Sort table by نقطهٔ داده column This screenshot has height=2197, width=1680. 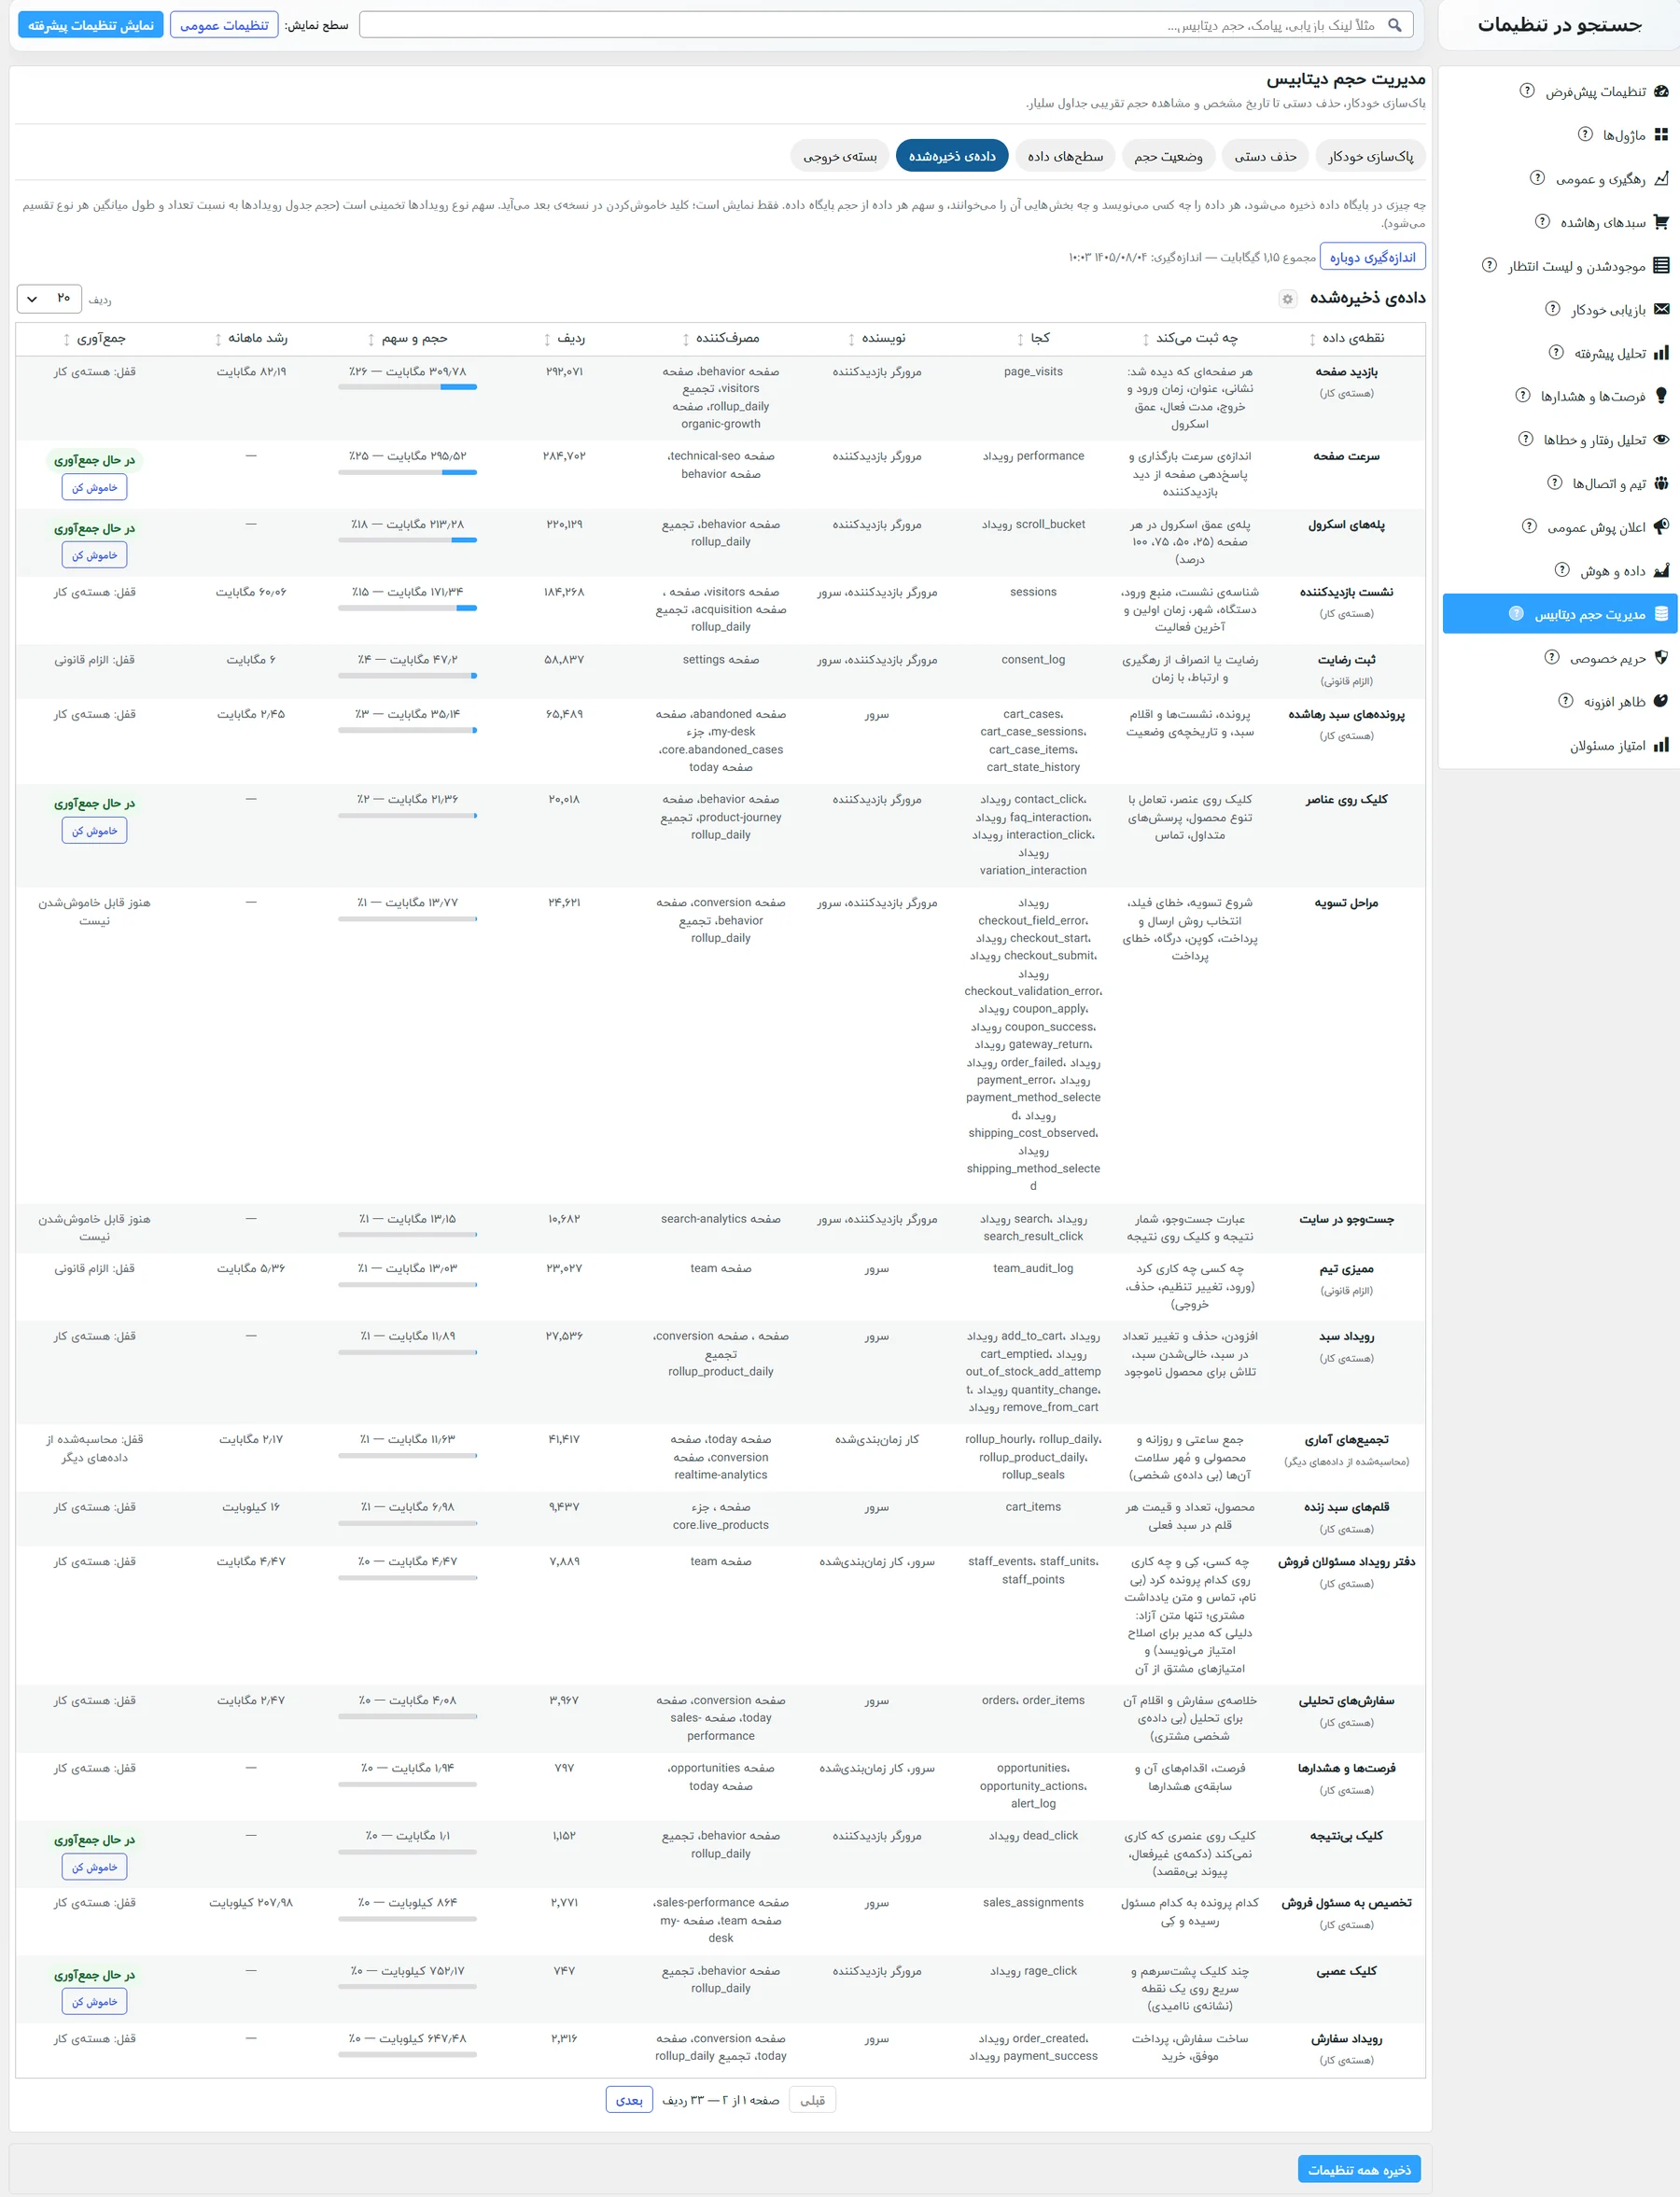pos(1345,339)
